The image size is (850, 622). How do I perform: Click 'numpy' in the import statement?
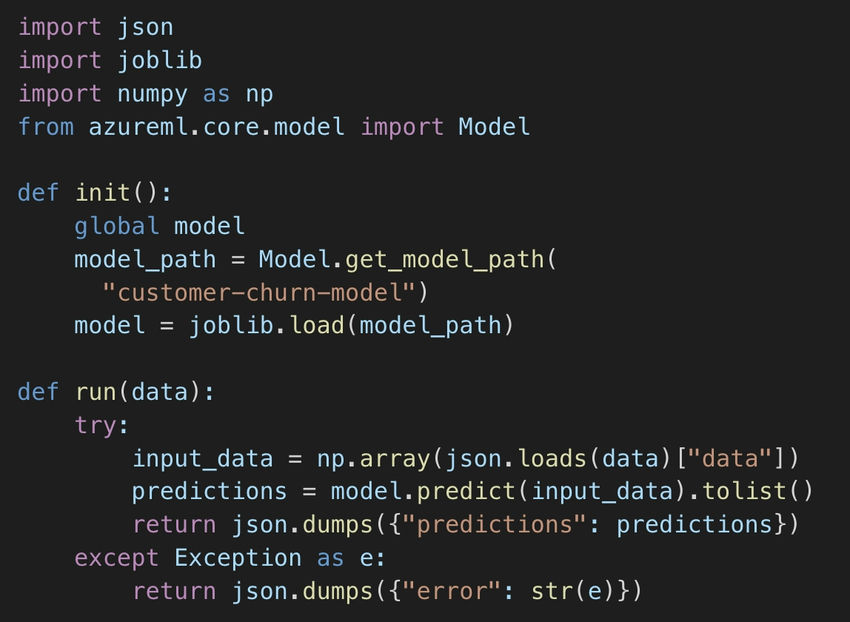tap(152, 94)
